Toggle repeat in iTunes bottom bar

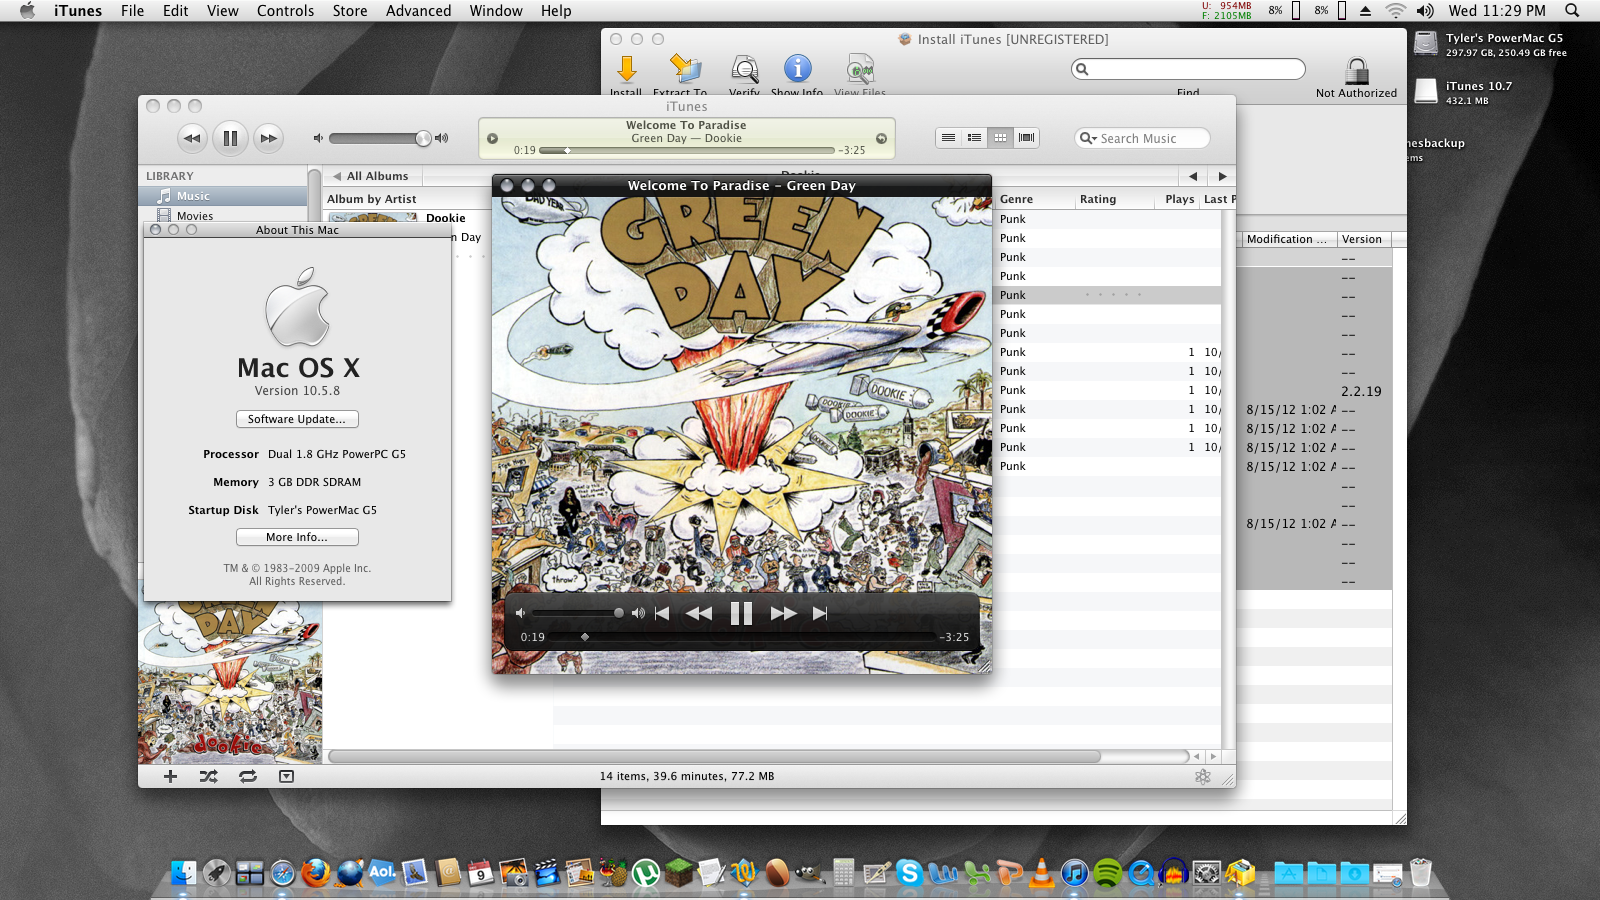point(248,776)
